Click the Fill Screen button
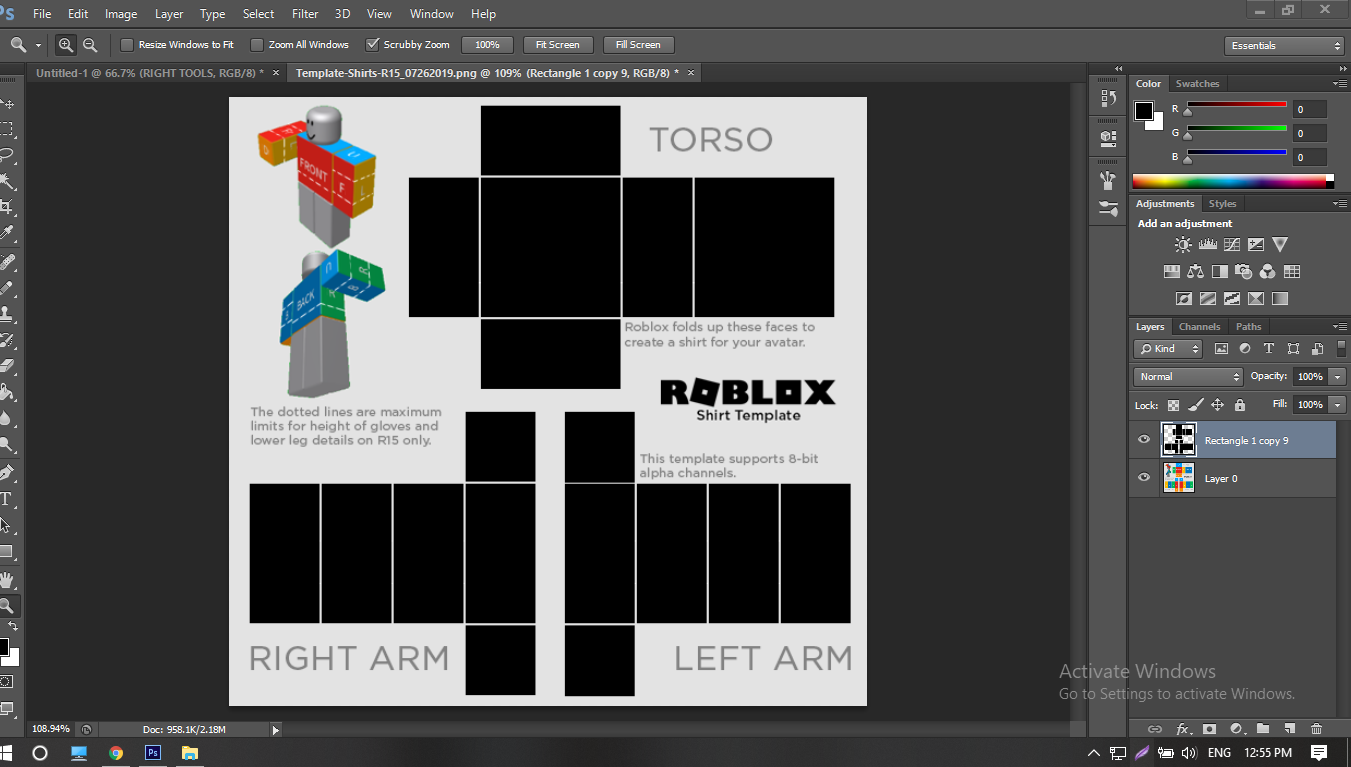1351x767 pixels. [638, 45]
